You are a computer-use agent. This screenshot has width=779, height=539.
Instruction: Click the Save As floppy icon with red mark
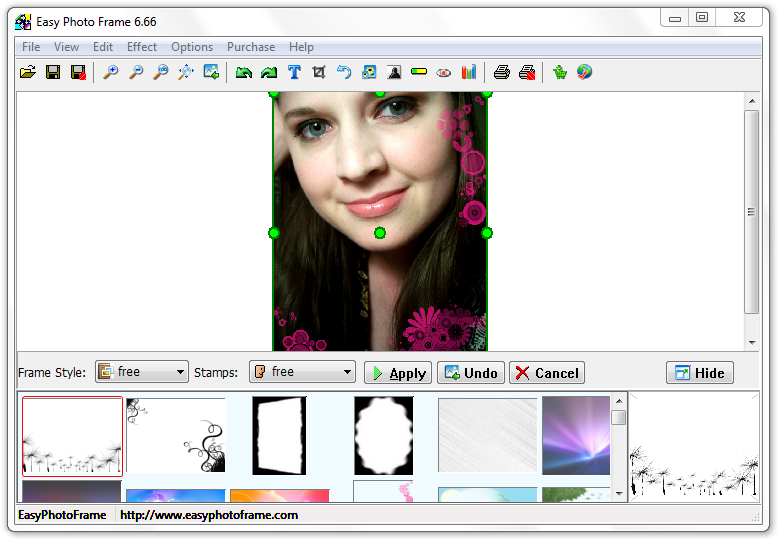click(78, 73)
